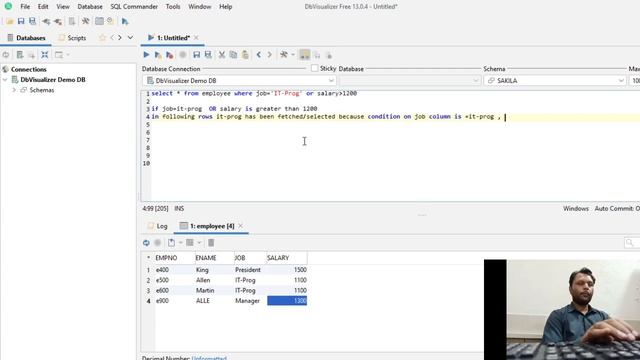Click the editor toolbar Save script icon
The height and width of the screenshot is (360, 640).
196,55
